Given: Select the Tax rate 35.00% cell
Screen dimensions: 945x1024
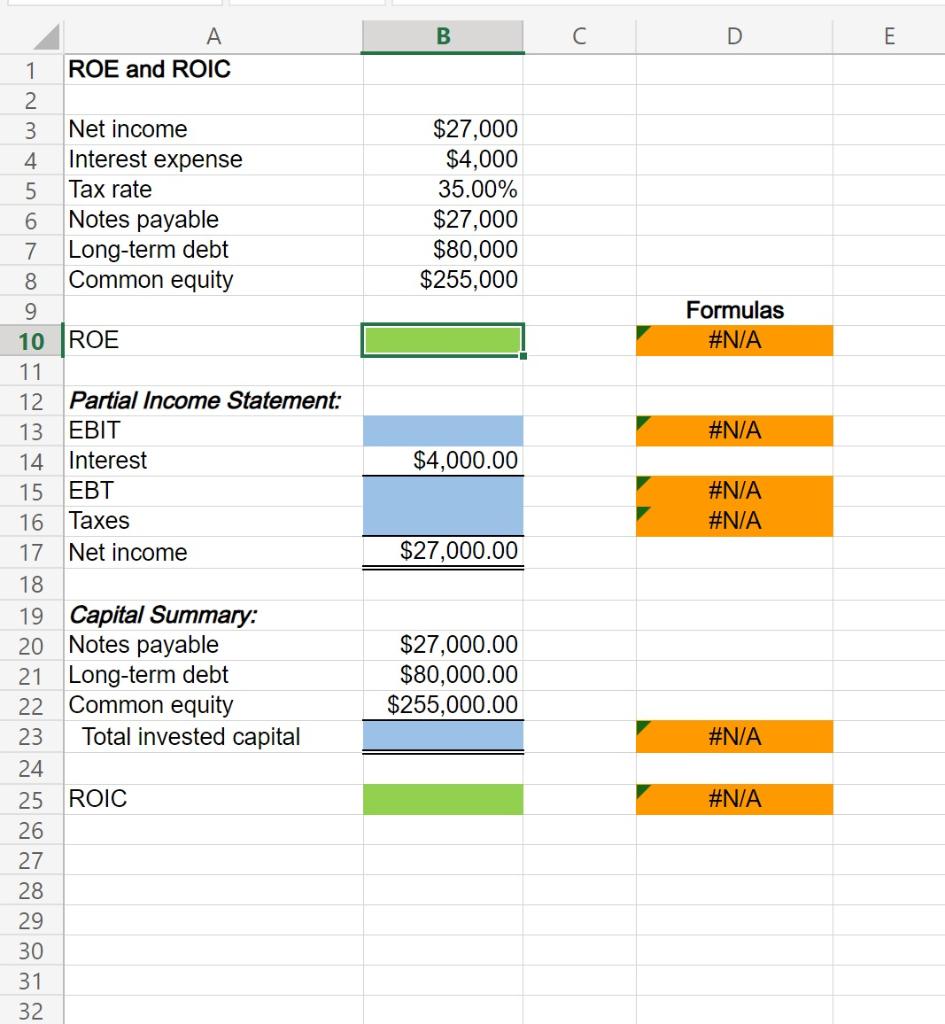Looking at the screenshot, I should click(442, 189).
